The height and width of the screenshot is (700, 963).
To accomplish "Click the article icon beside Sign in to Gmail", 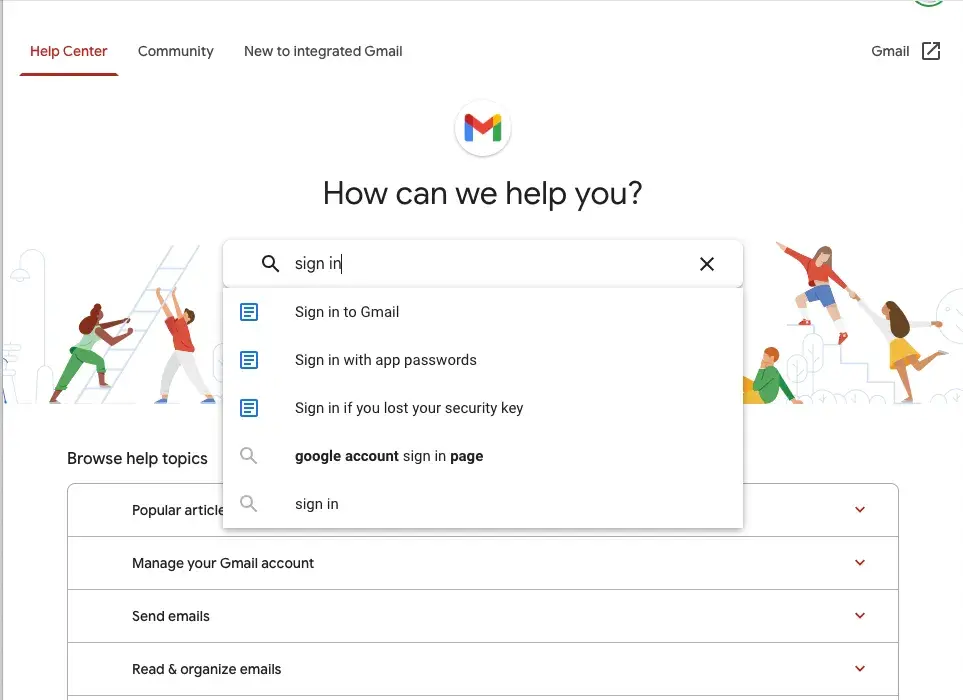I will pos(248,311).
